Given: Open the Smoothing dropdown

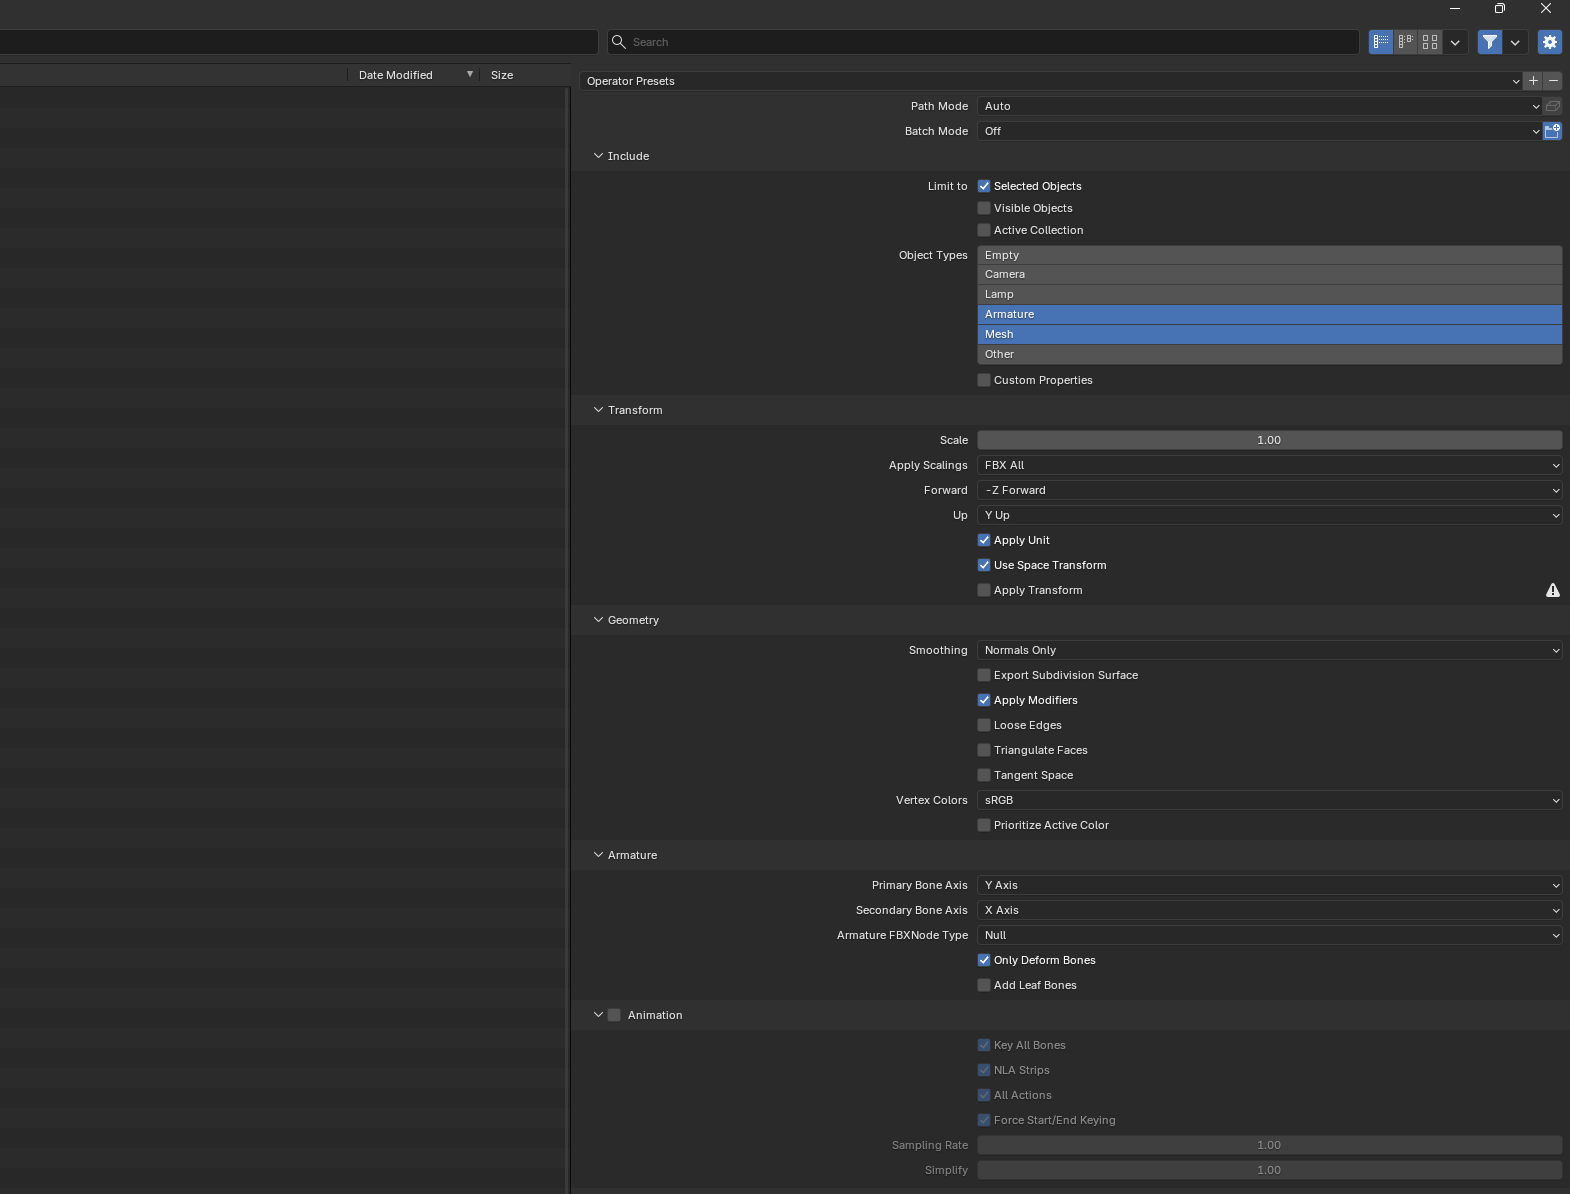Looking at the screenshot, I should [x=1270, y=650].
